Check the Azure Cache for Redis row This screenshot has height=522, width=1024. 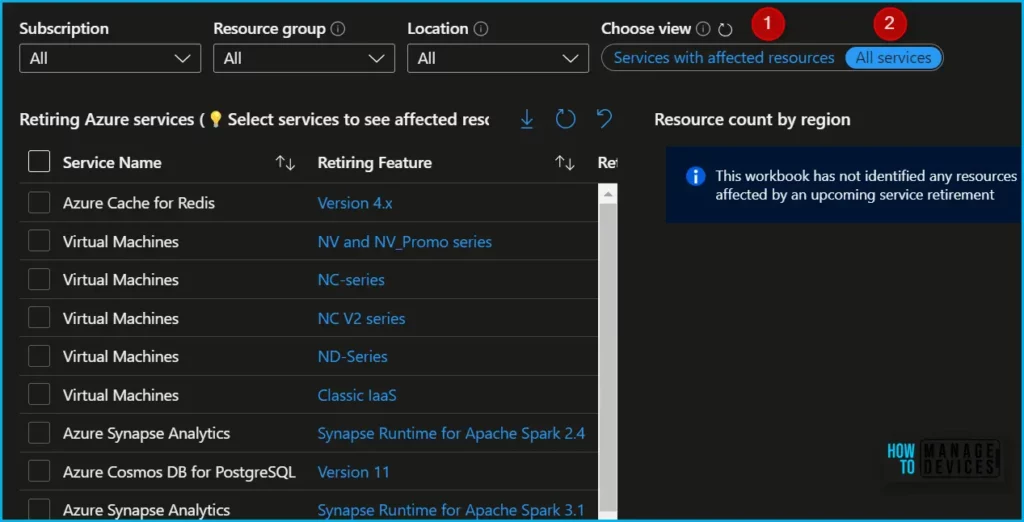click(39, 203)
